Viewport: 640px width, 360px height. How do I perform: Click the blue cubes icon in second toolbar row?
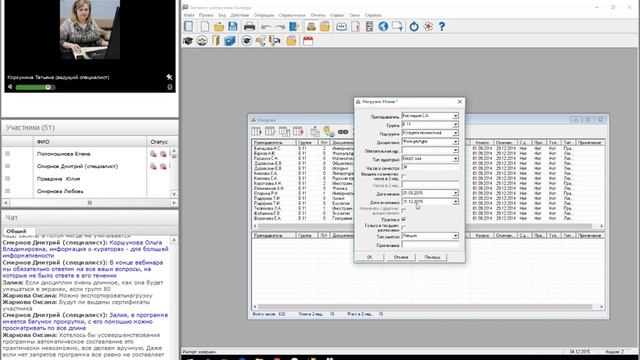(x=230, y=41)
